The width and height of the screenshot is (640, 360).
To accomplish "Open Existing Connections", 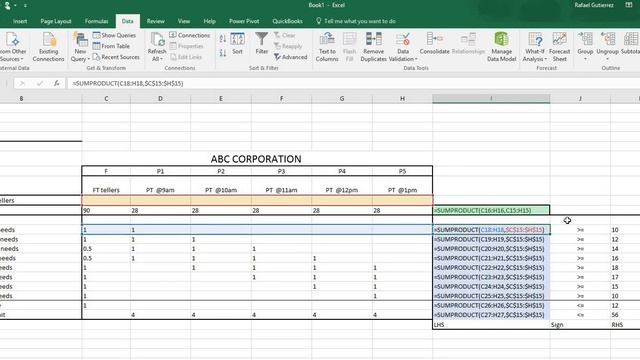I will 49,47.
